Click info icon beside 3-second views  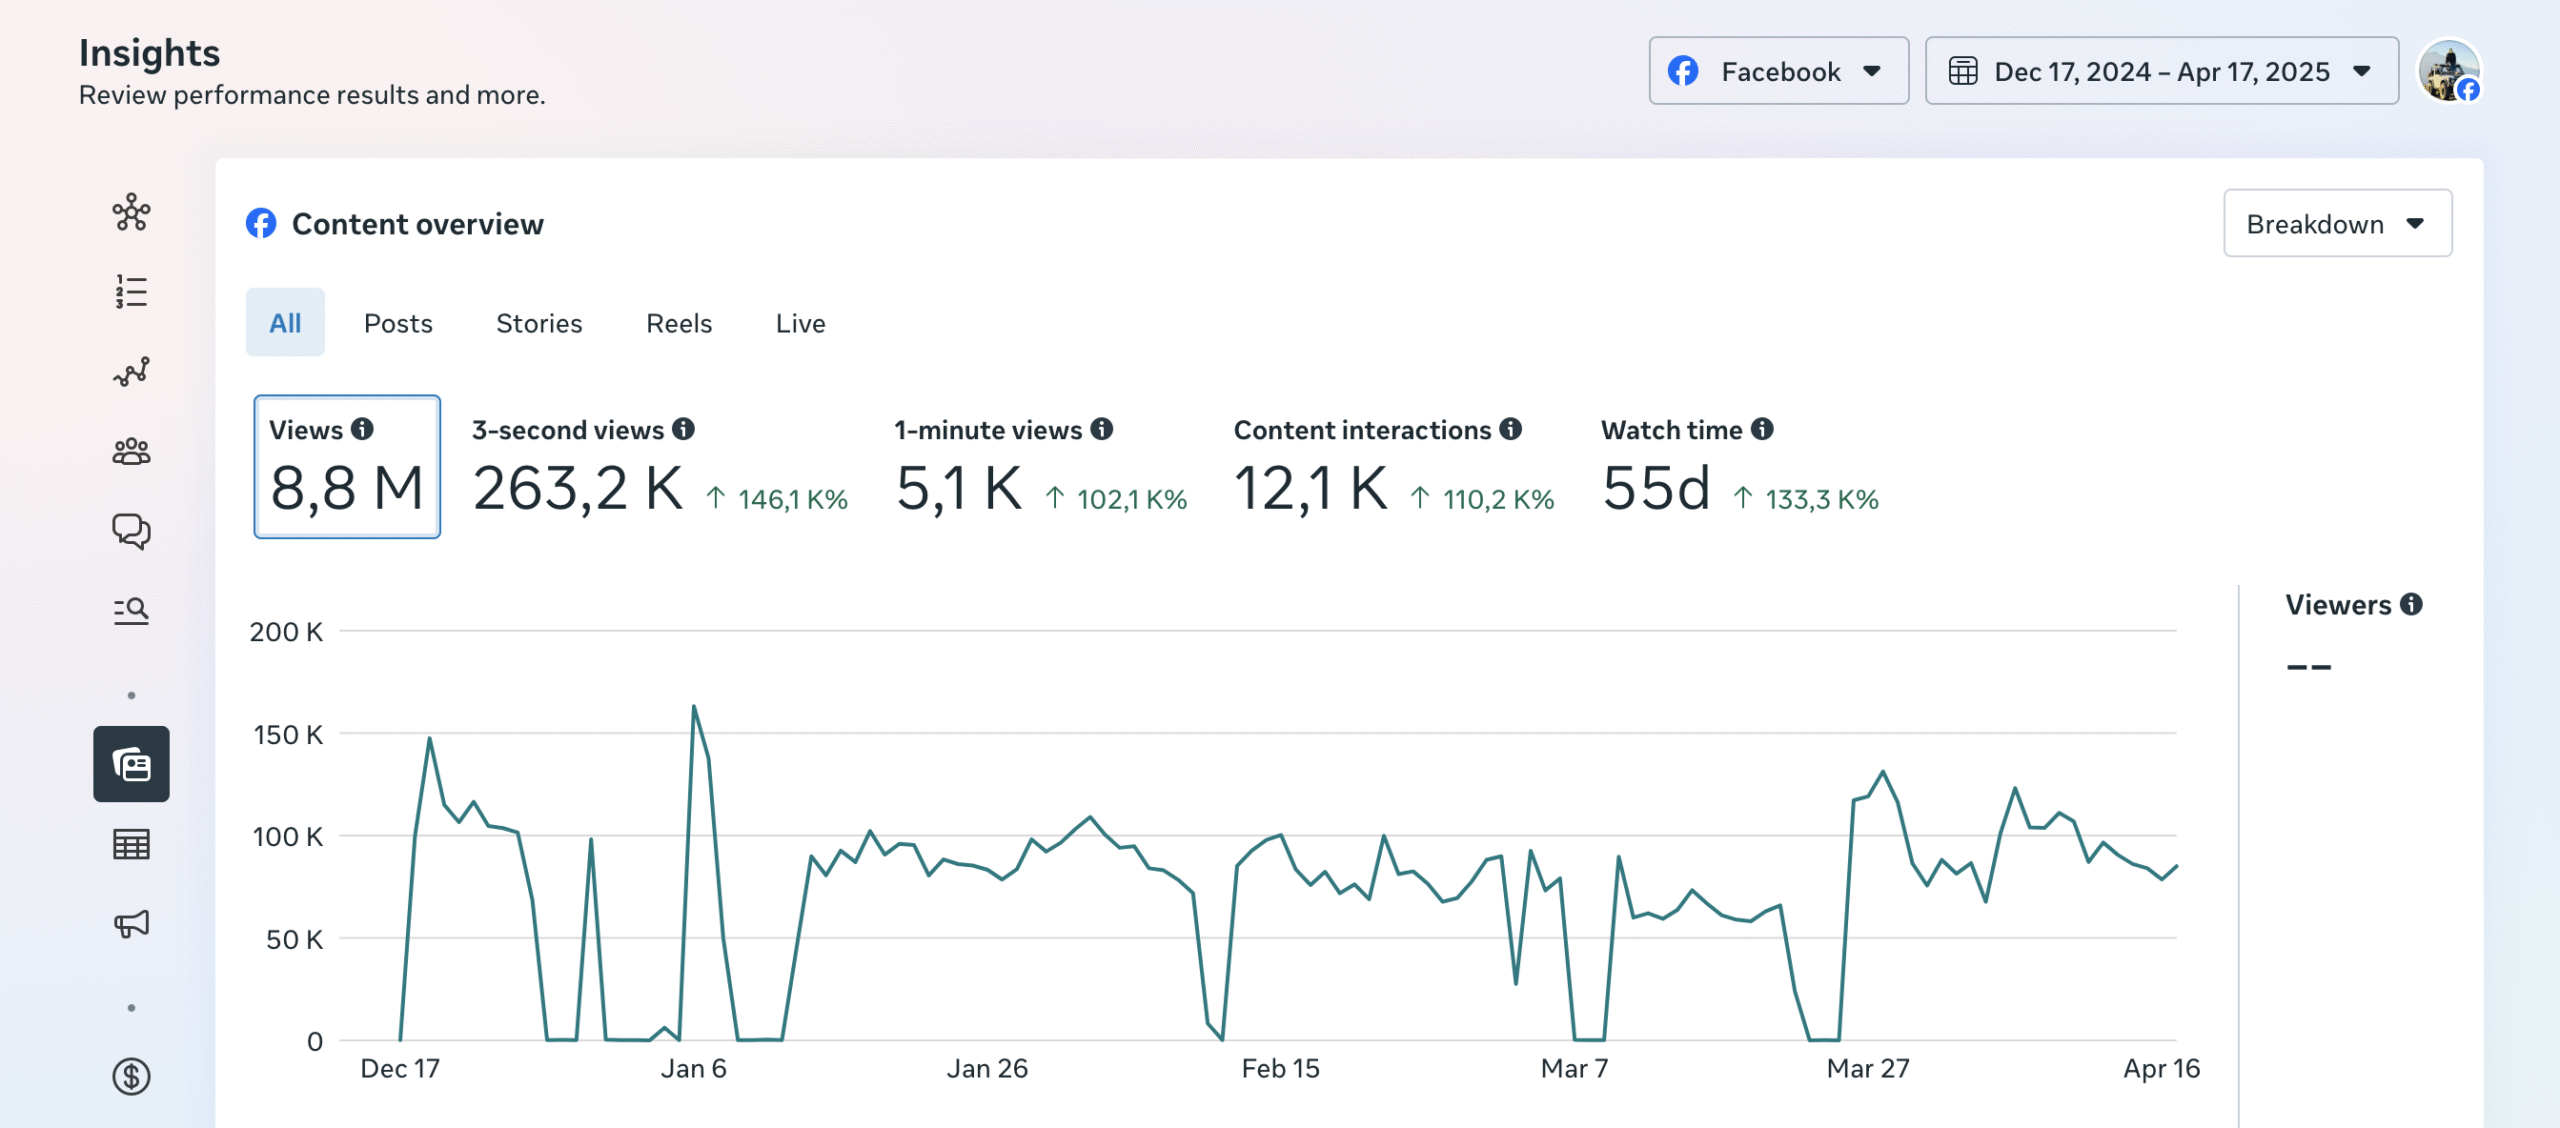pyautogui.click(x=683, y=429)
